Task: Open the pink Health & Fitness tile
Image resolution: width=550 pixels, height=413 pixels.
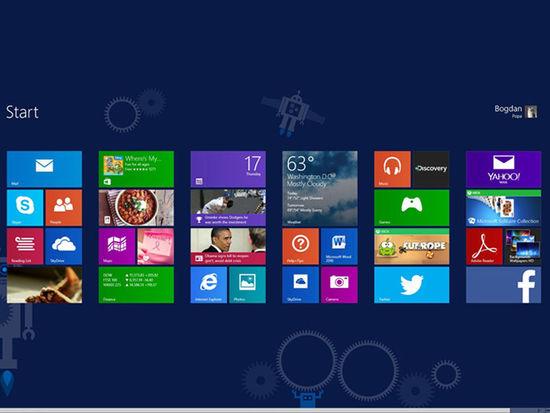Action: point(155,246)
